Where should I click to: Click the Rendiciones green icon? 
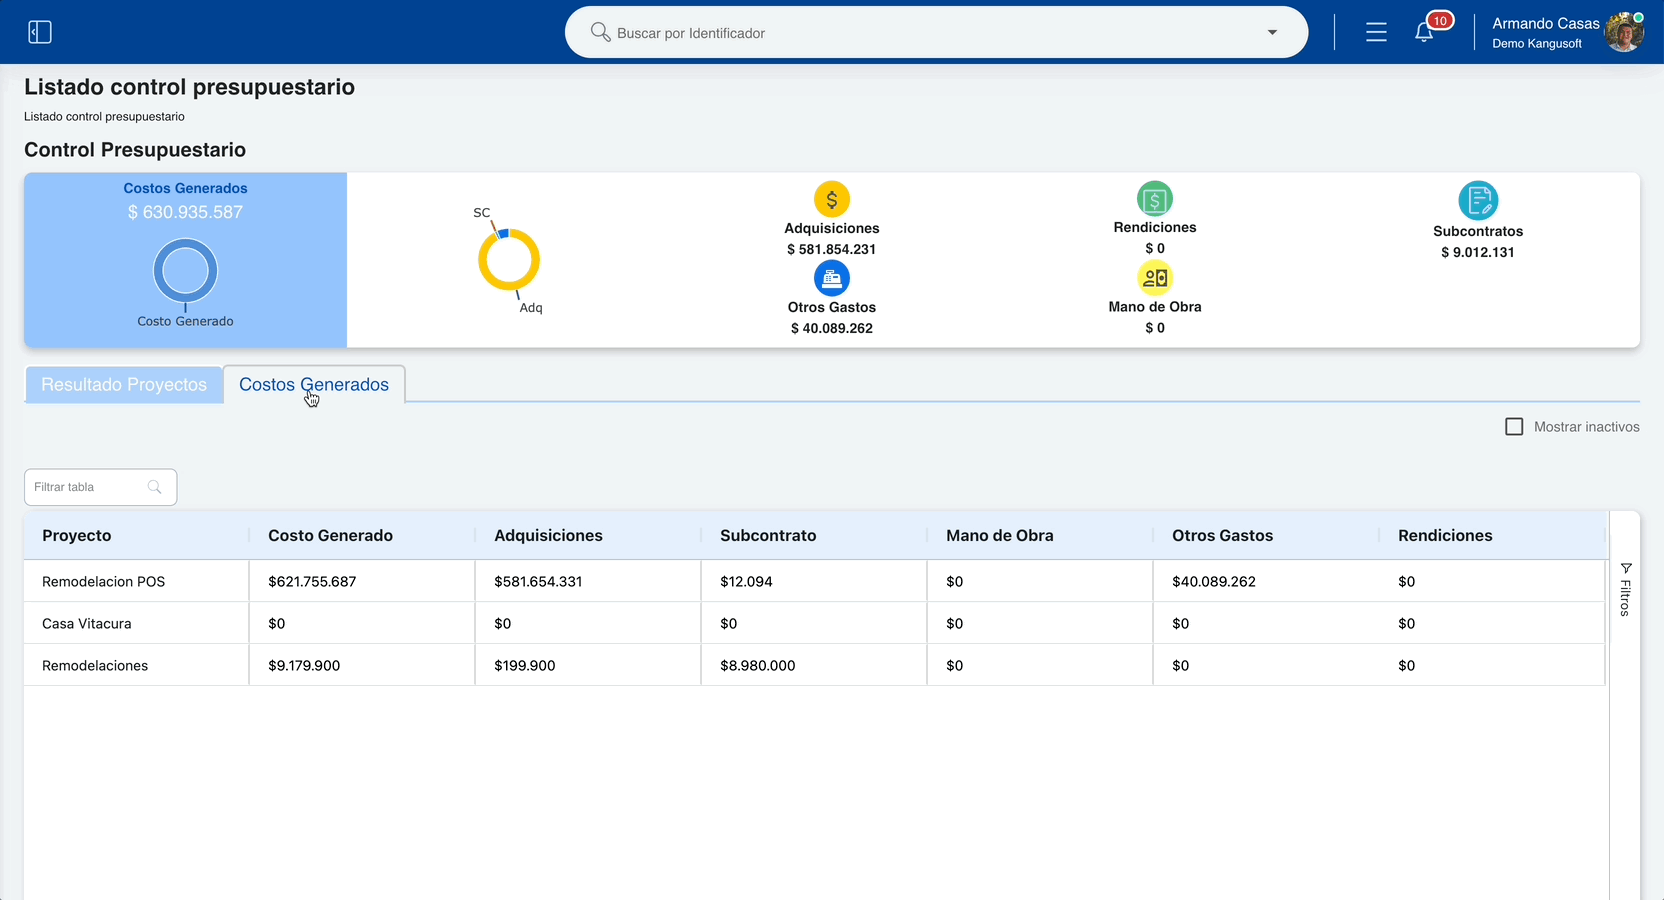tap(1155, 199)
